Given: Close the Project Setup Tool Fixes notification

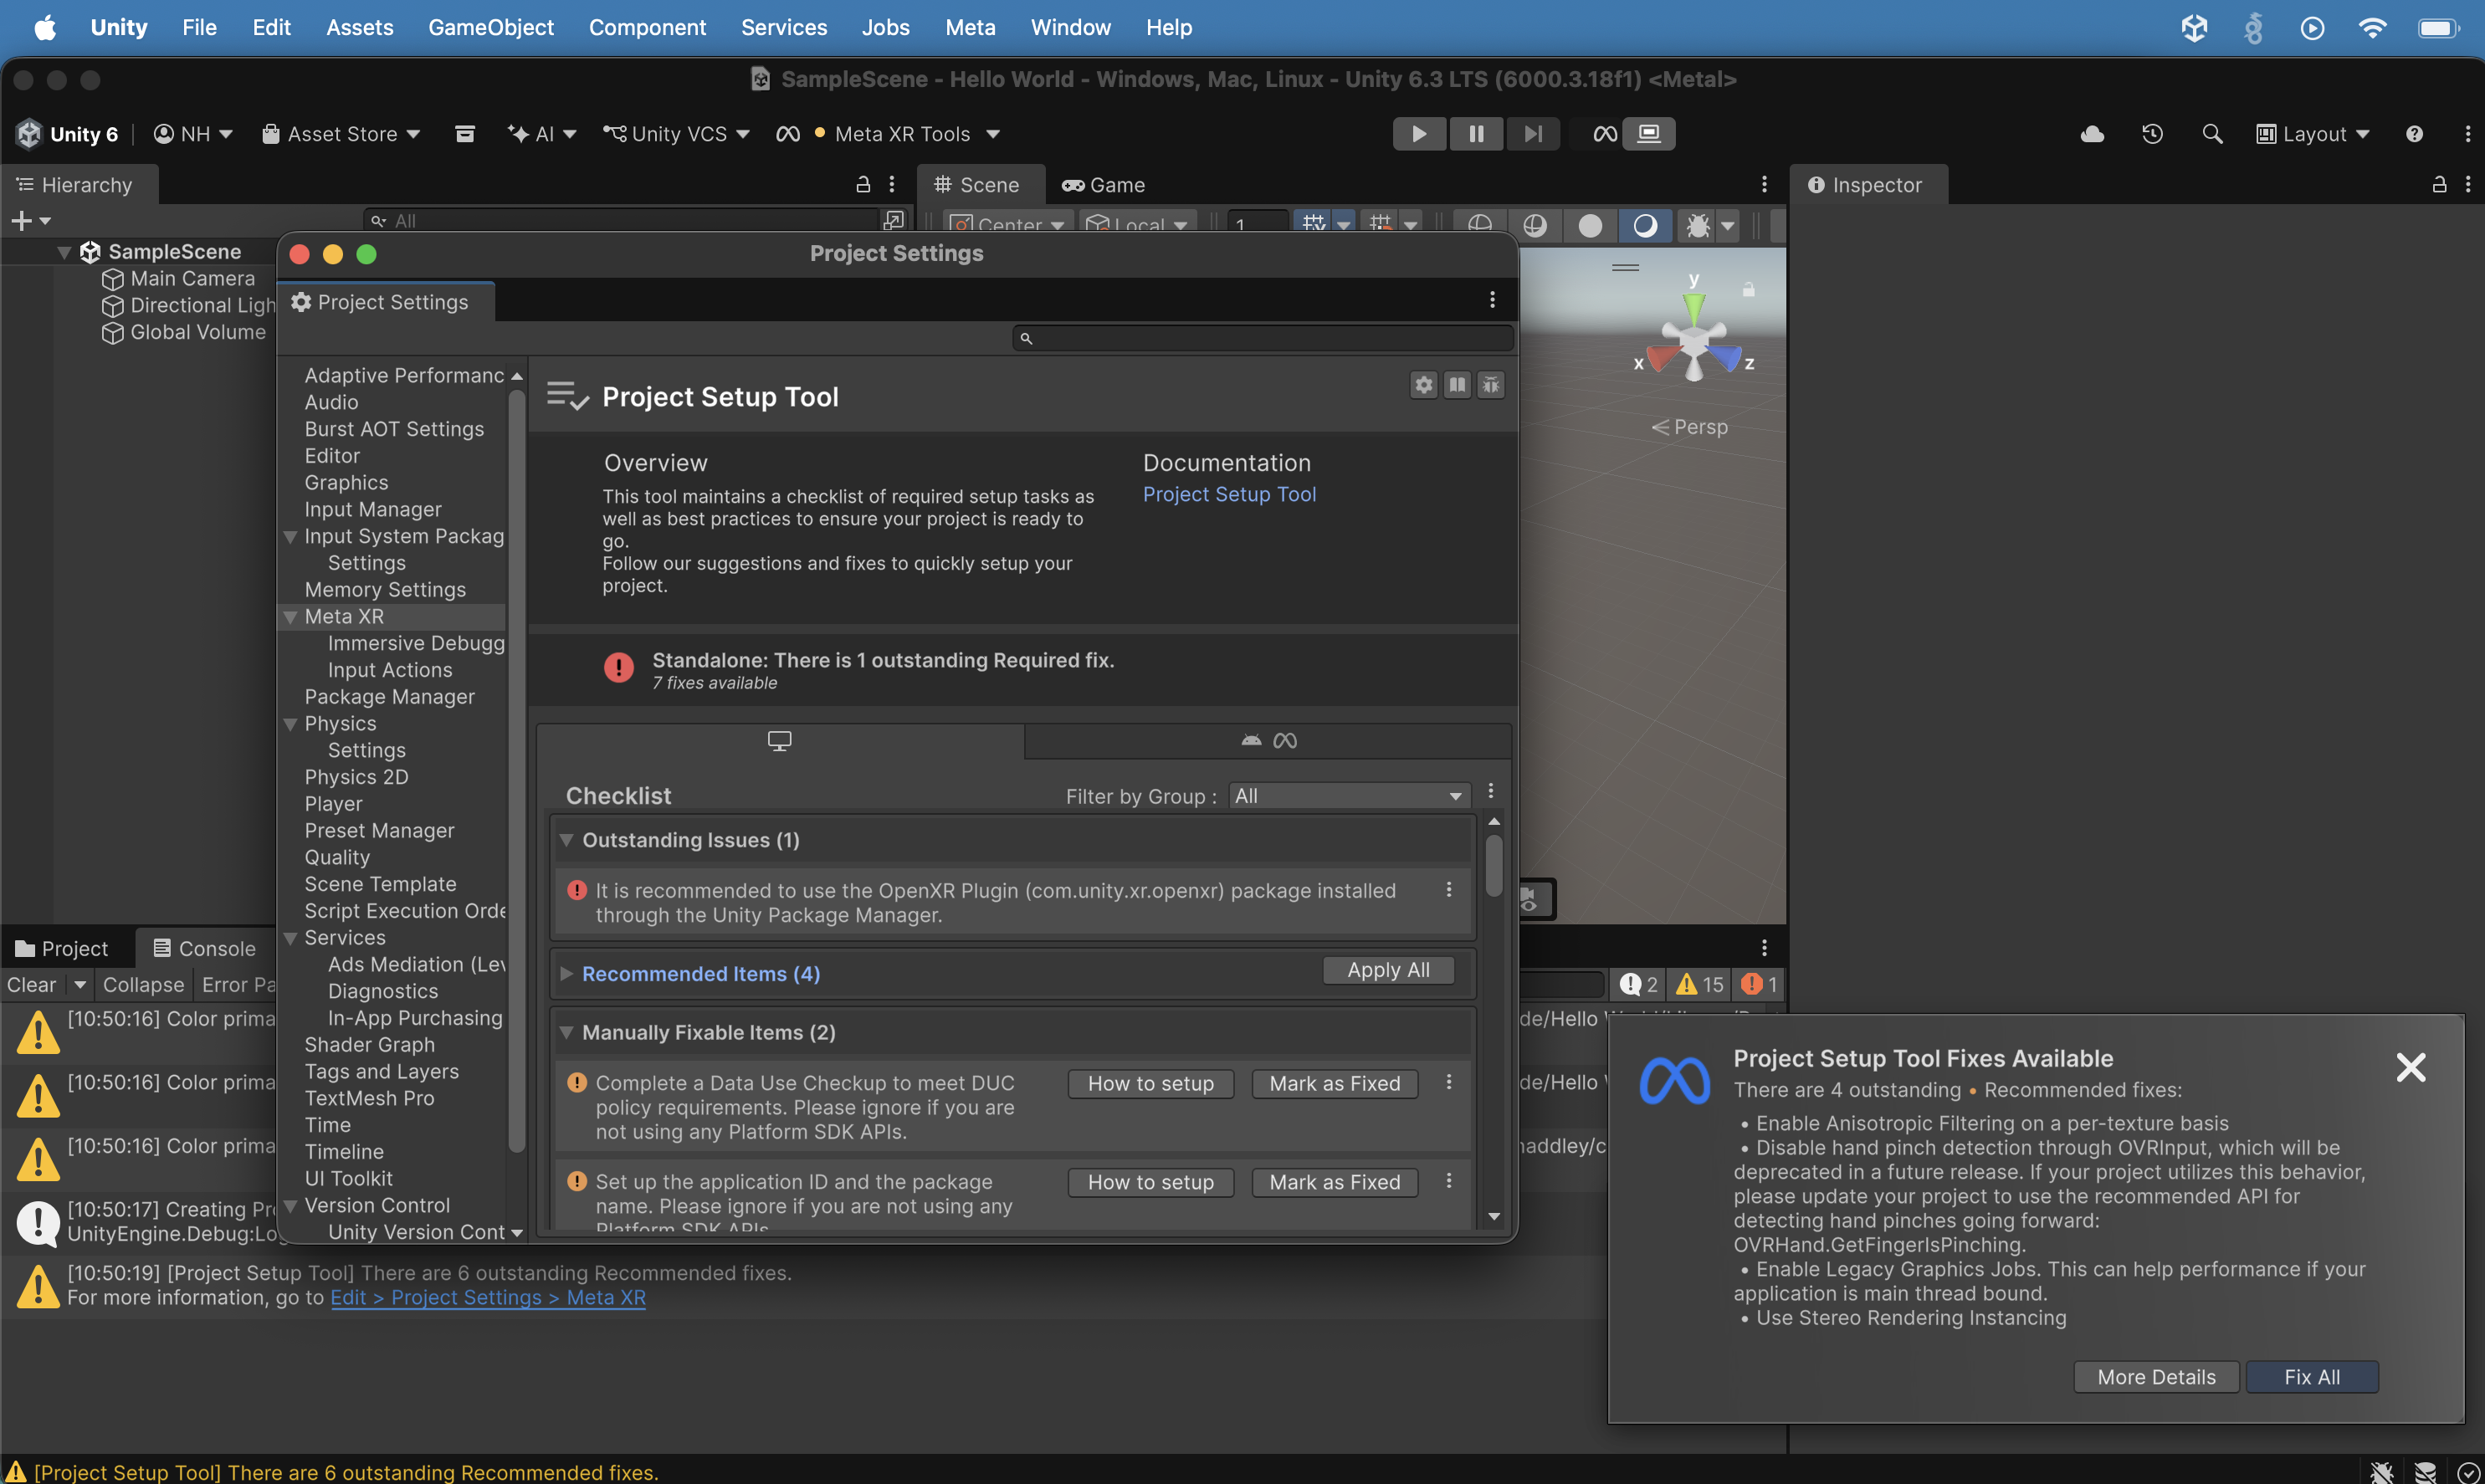Looking at the screenshot, I should click(x=2411, y=1068).
